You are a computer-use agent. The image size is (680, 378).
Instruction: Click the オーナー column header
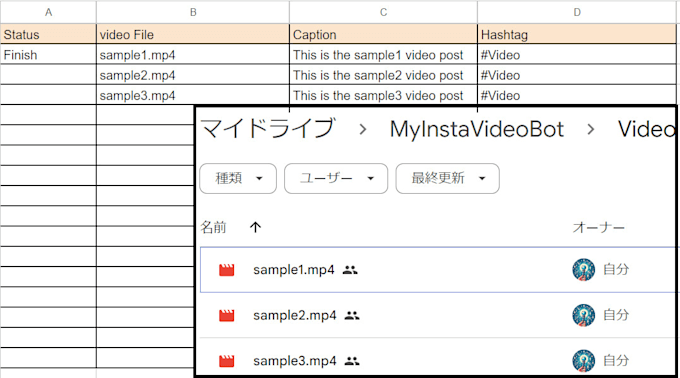[x=598, y=227]
